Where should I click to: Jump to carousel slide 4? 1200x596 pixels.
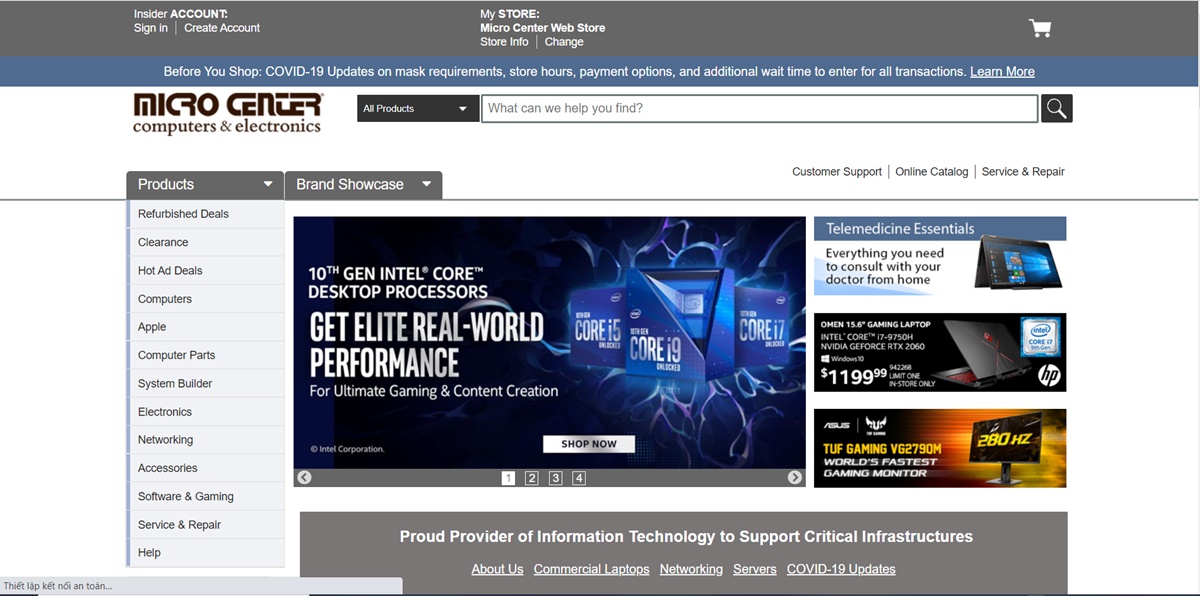point(579,478)
